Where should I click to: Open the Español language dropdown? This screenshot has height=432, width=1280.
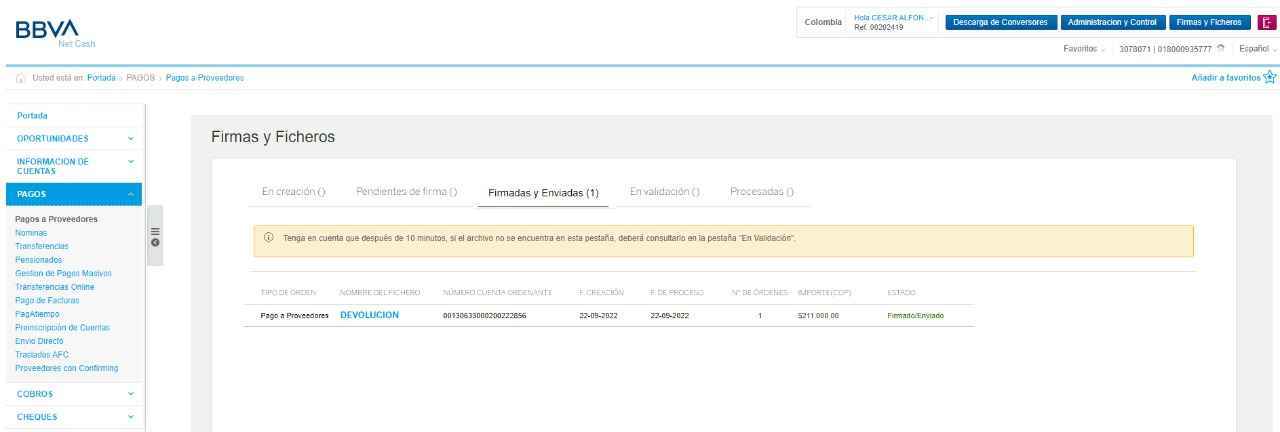[x=1257, y=48]
